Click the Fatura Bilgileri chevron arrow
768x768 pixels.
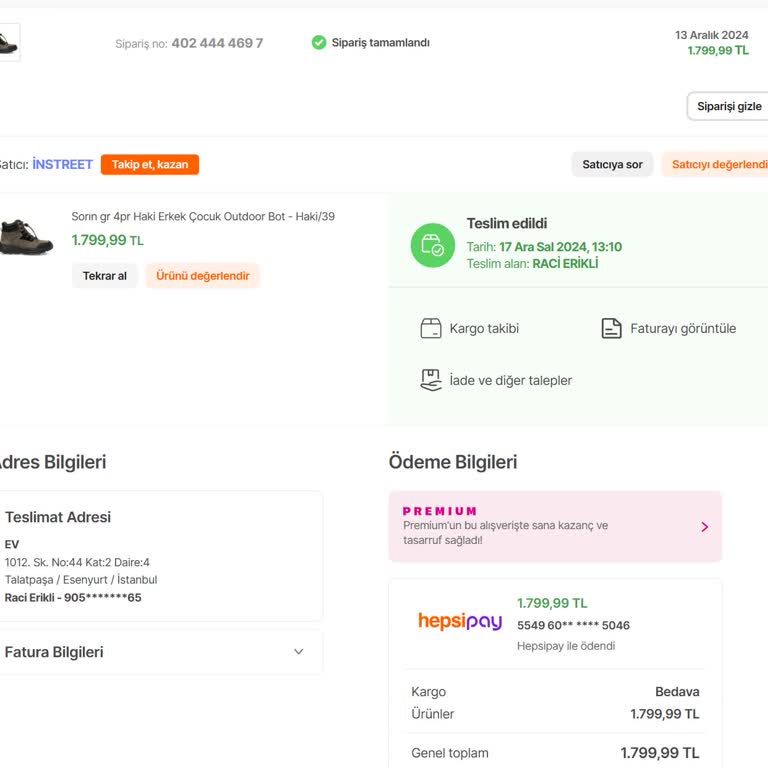tap(298, 652)
